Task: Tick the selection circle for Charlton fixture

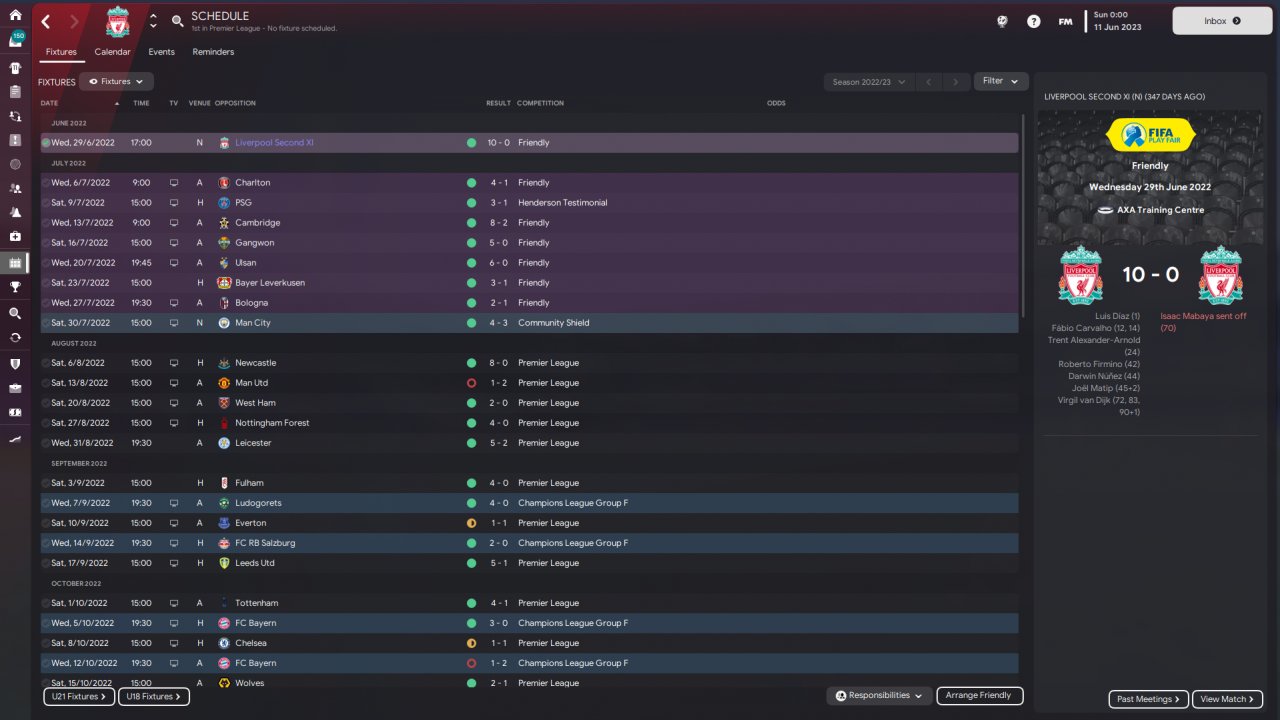Action: (x=46, y=183)
